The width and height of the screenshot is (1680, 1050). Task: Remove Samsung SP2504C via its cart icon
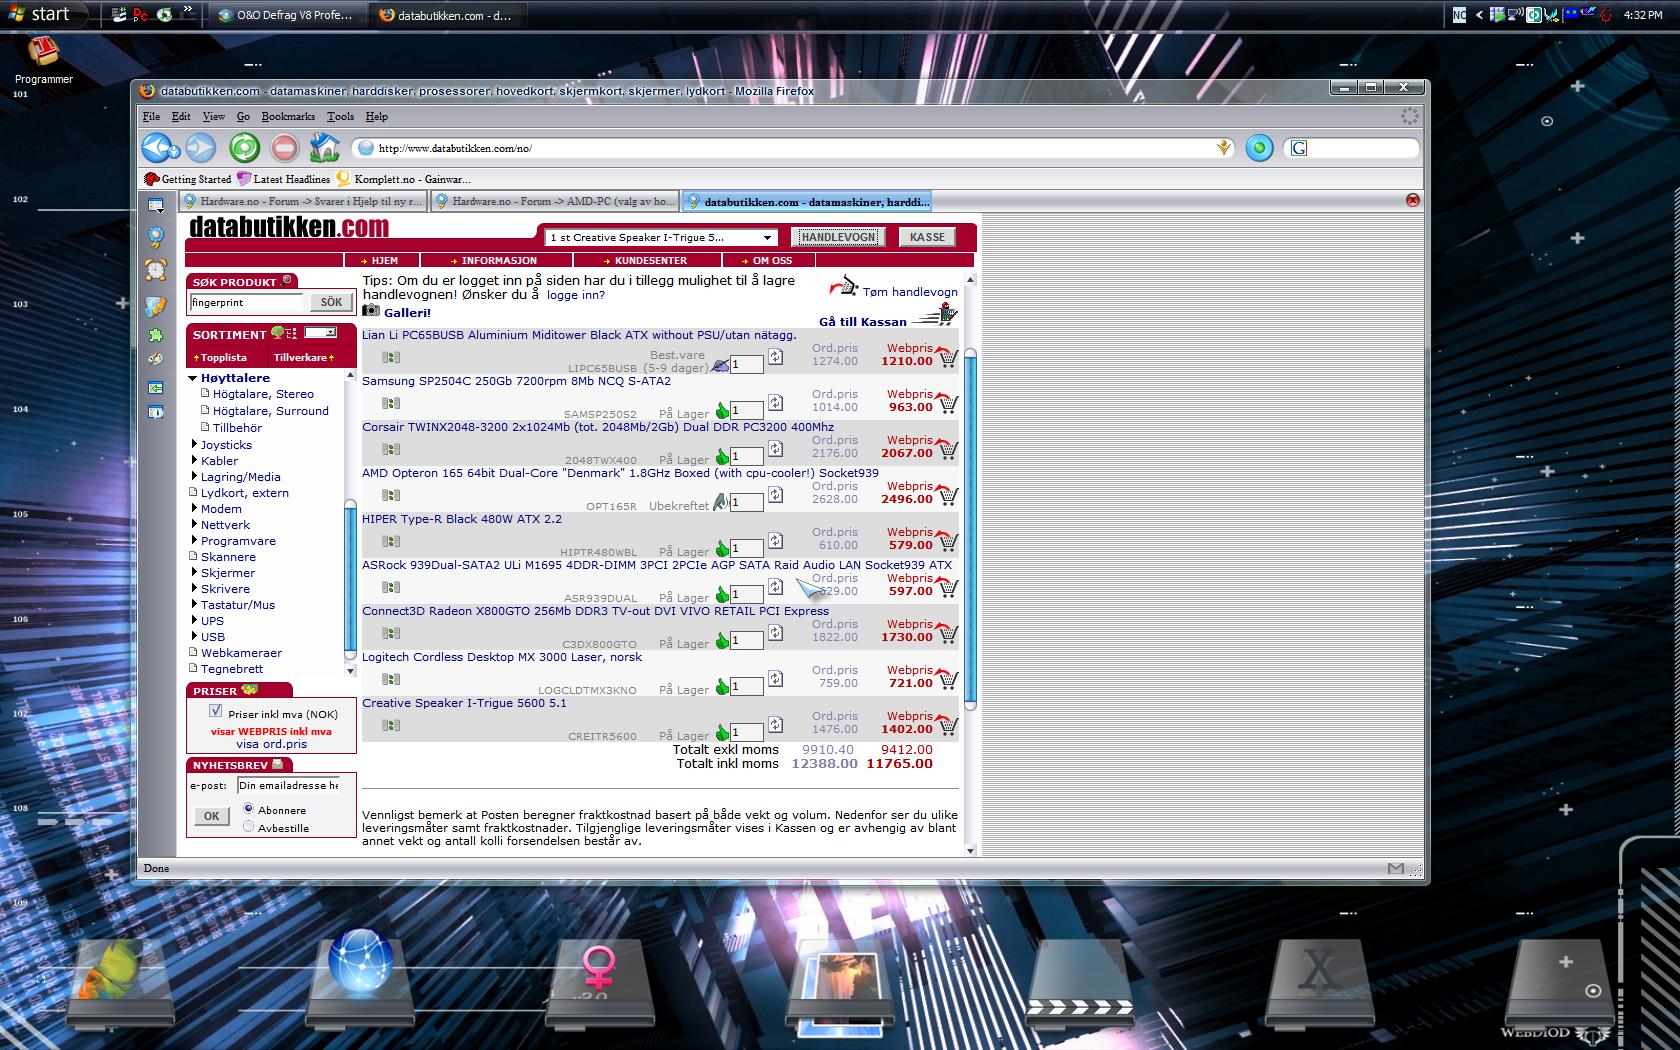[947, 402]
